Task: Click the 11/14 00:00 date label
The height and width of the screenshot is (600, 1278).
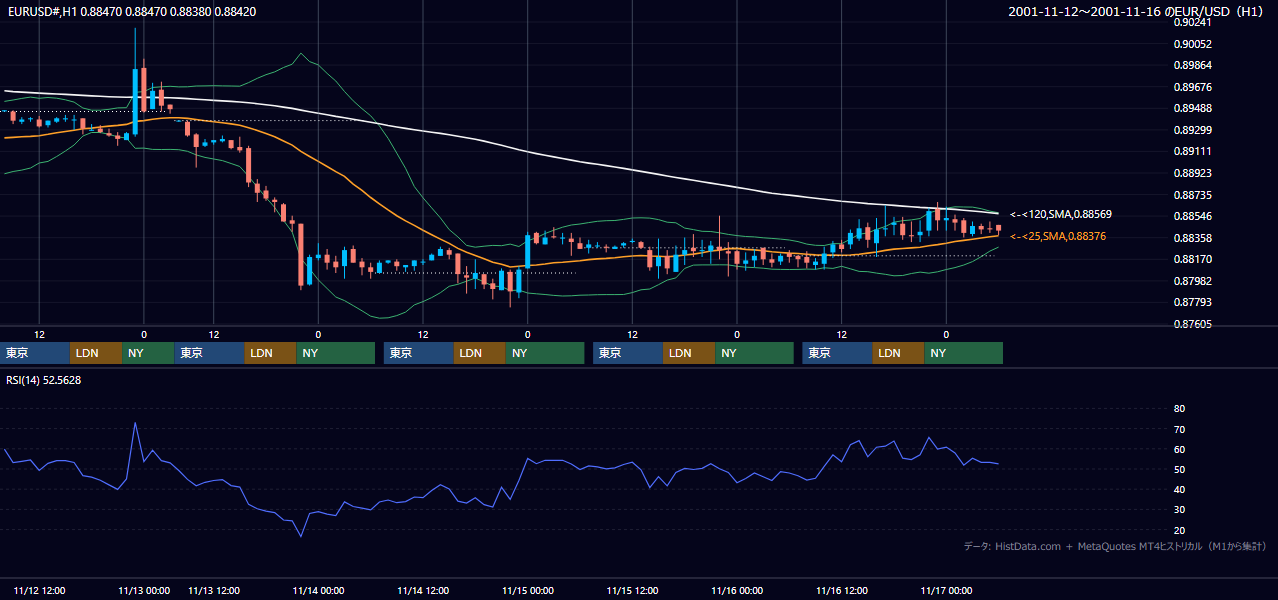Action: [319, 590]
